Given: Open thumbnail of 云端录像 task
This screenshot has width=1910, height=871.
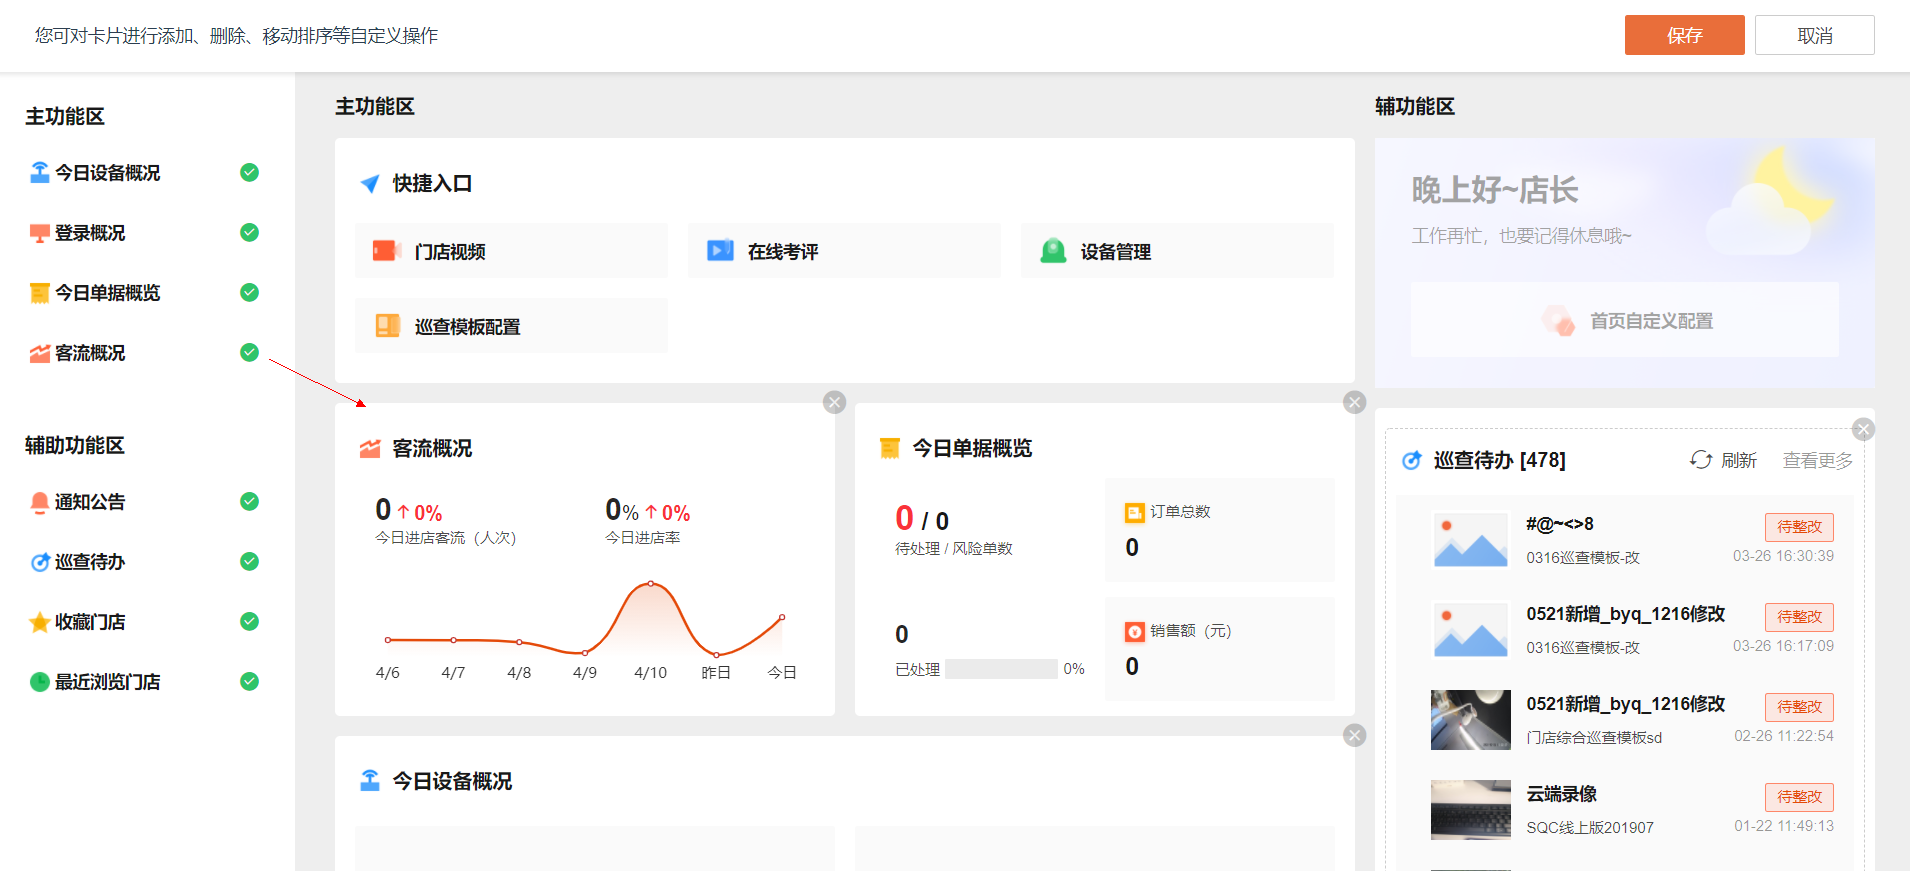Looking at the screenshot, I should click(1471, 810).
